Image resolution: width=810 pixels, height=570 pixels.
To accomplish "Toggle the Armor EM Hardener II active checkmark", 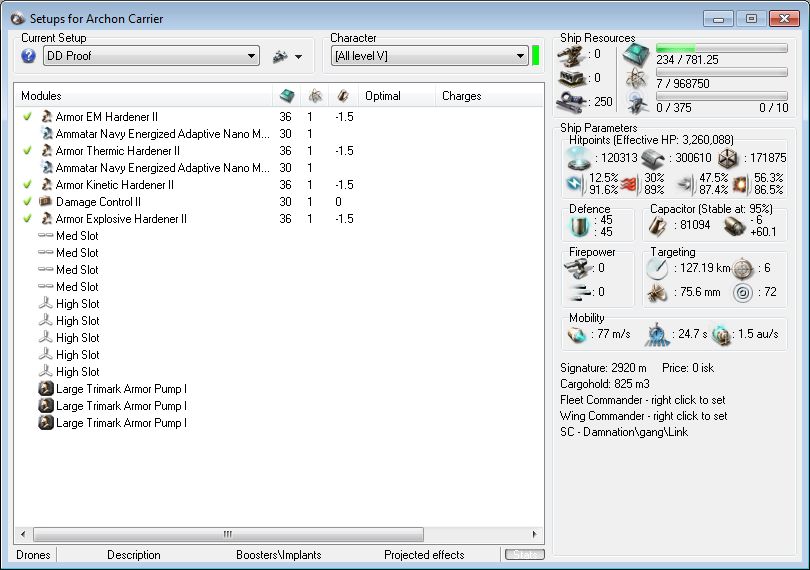I will (28, 117).
